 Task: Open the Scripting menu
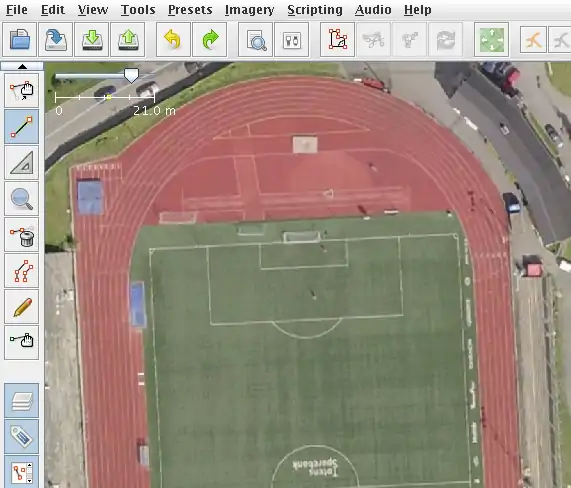[x=315, y=10]
